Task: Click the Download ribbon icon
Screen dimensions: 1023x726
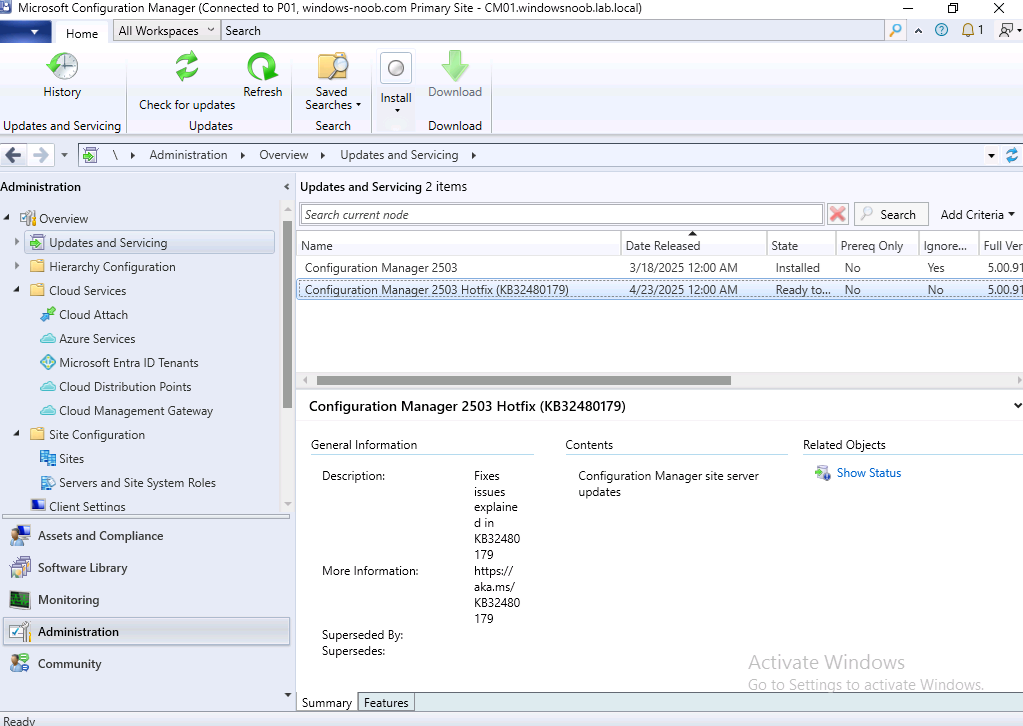Action: [x=455, y=67]
